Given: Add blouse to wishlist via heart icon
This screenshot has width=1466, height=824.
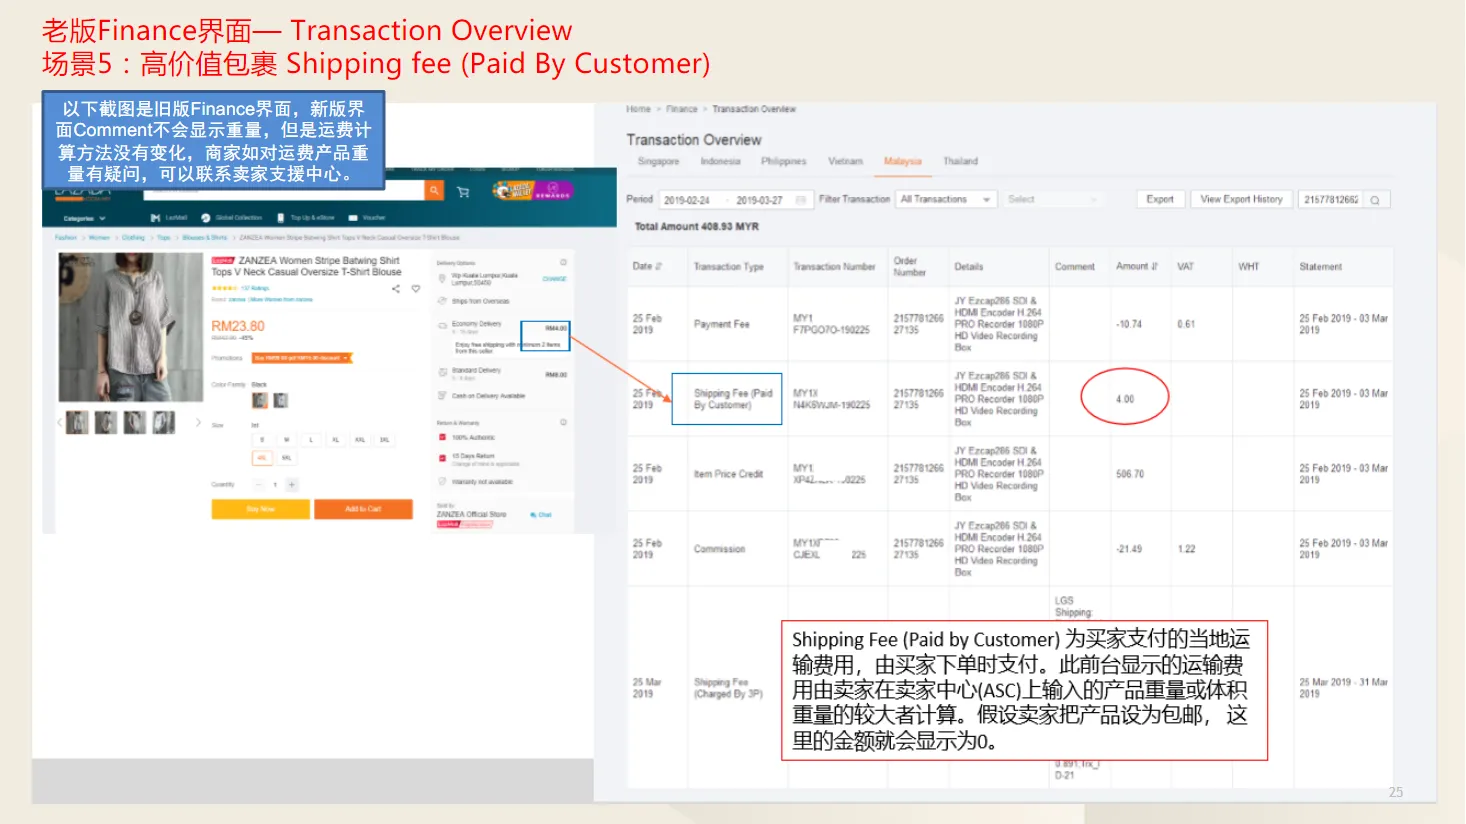Looking at the screenshot, I should click(x=415, y=289).
